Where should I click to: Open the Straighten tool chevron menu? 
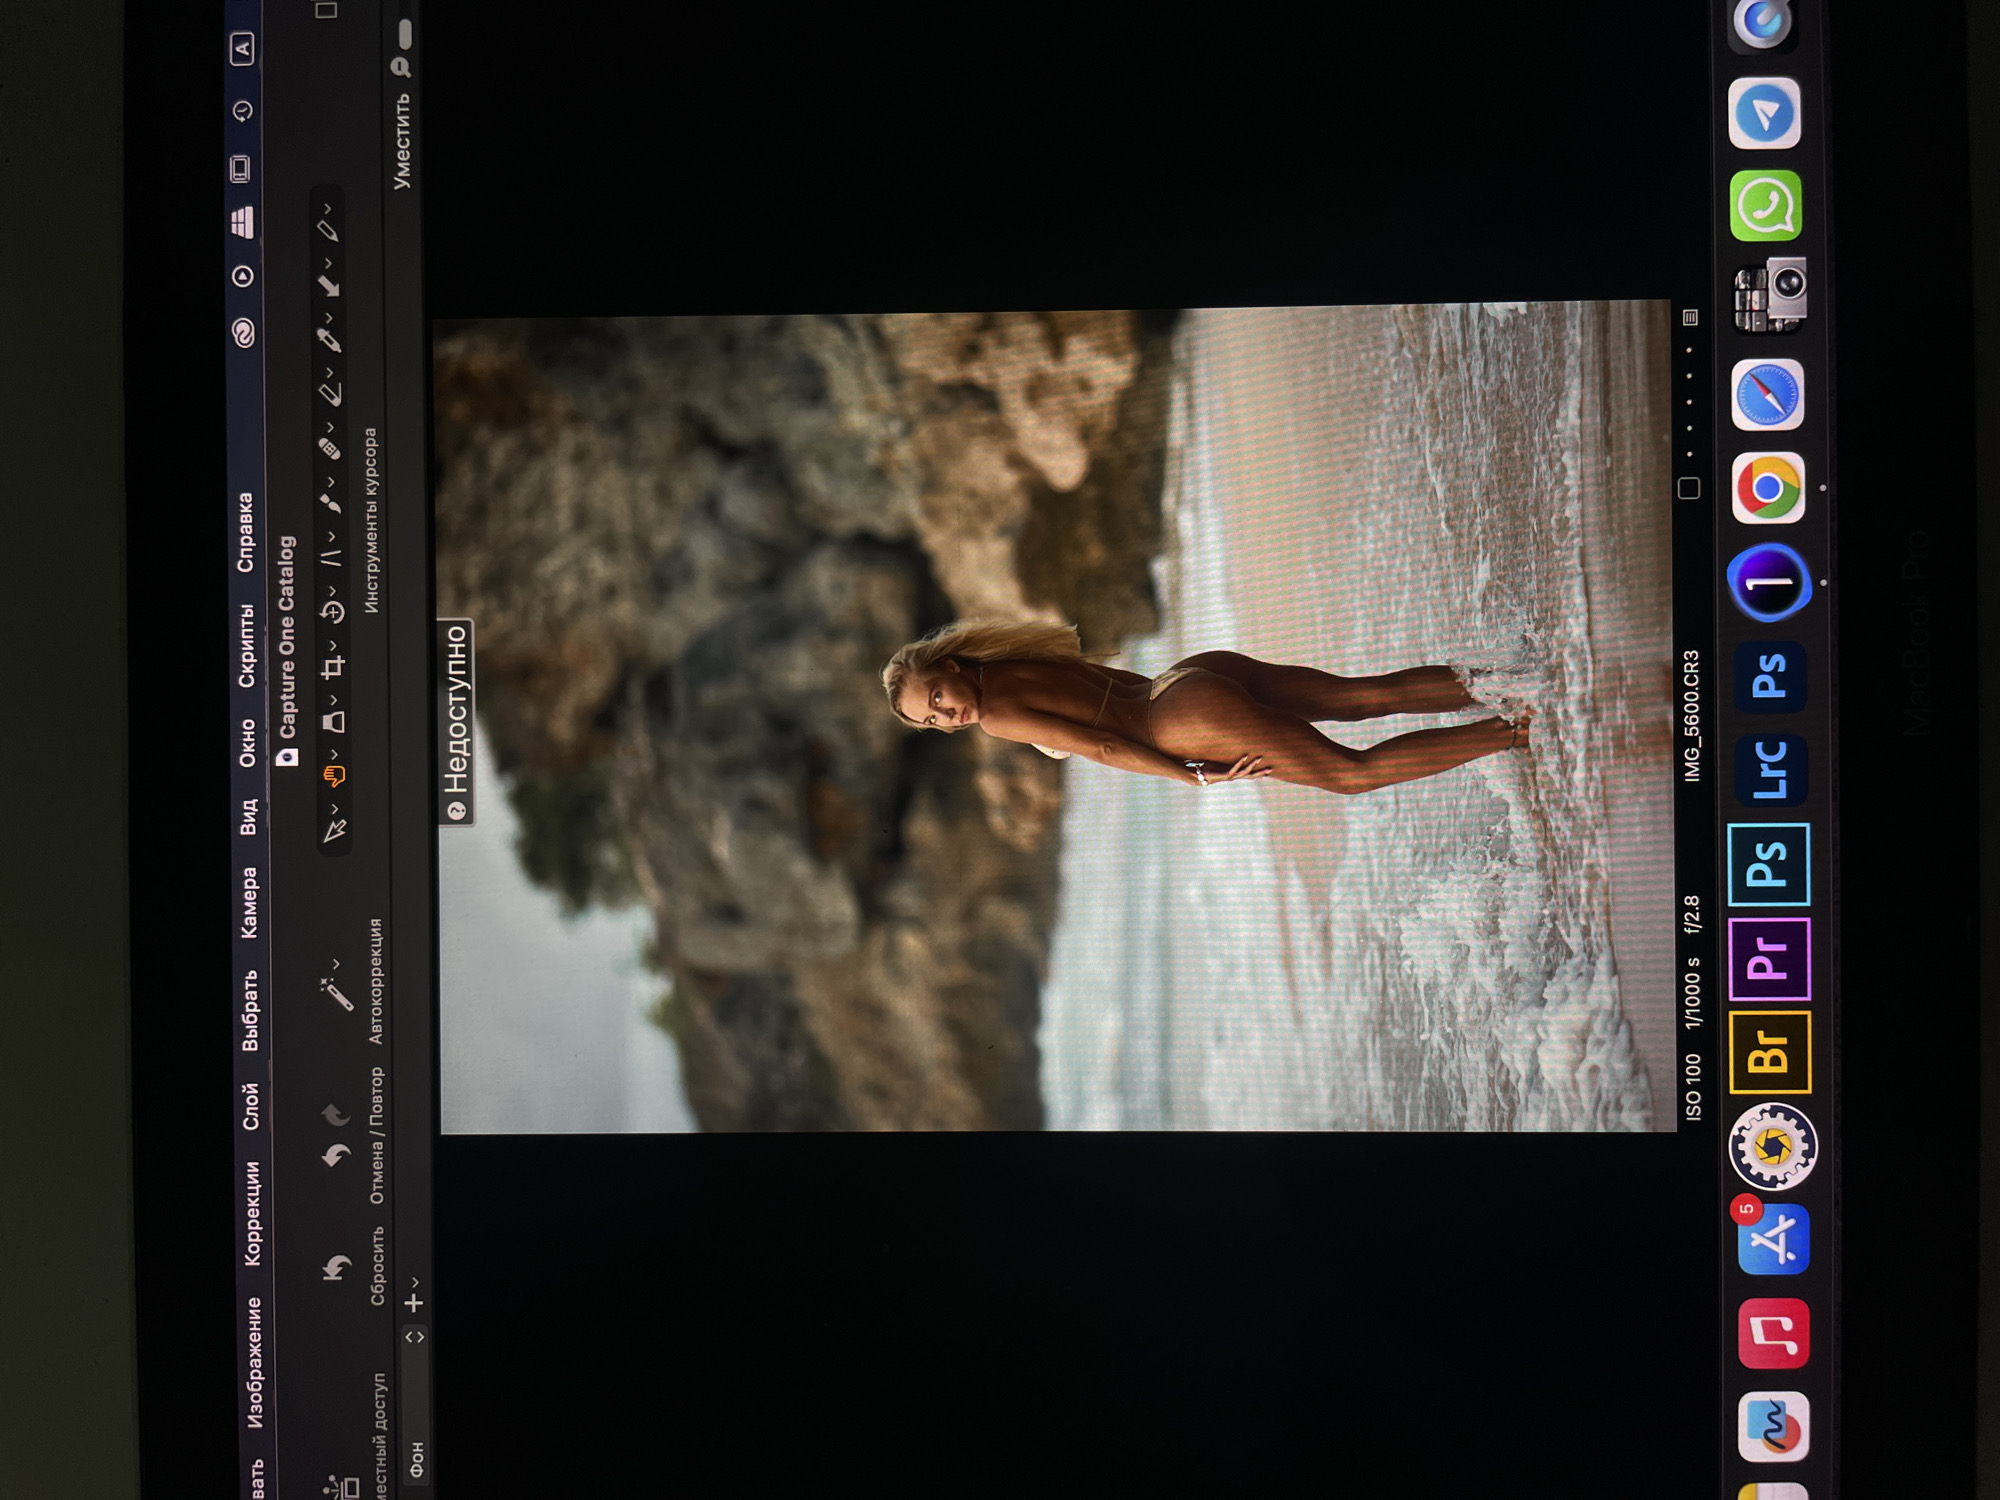(331, 591)
